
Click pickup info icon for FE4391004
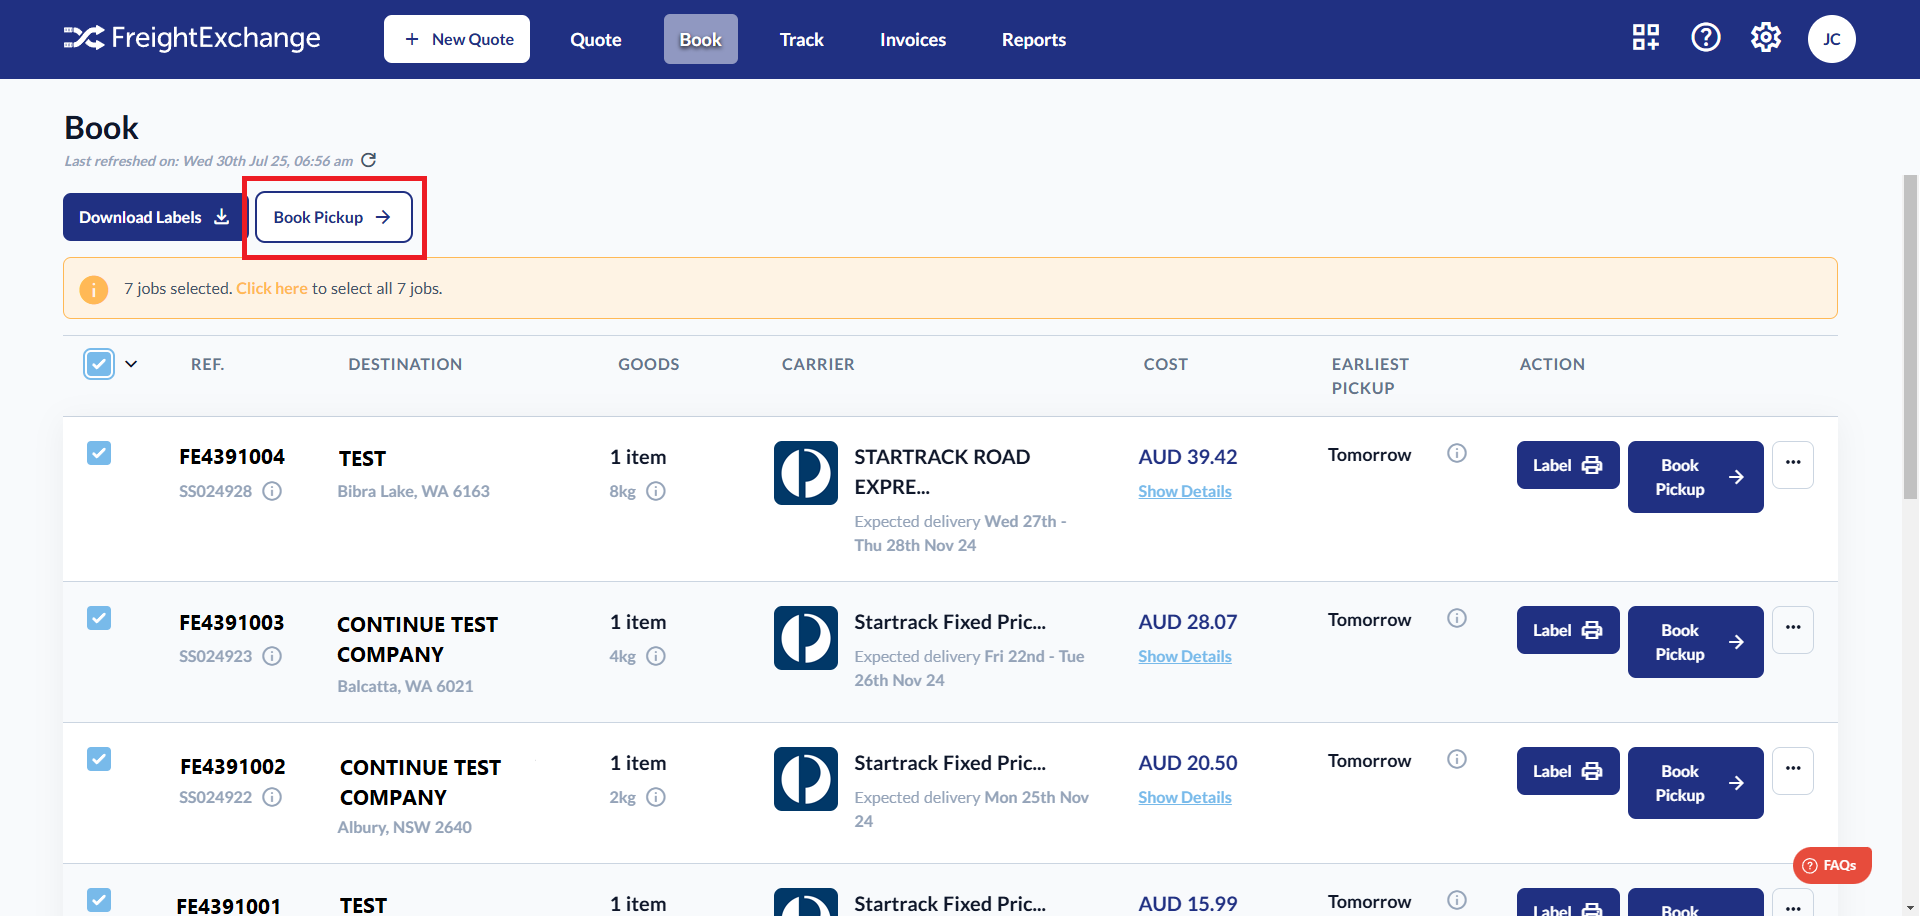coord(1457,453)
